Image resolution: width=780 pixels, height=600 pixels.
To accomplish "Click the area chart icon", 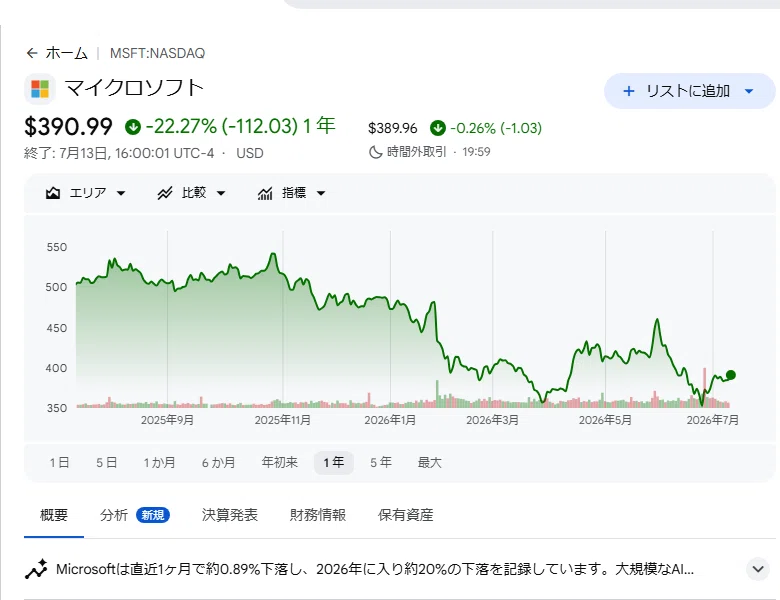I will (53, 193).
